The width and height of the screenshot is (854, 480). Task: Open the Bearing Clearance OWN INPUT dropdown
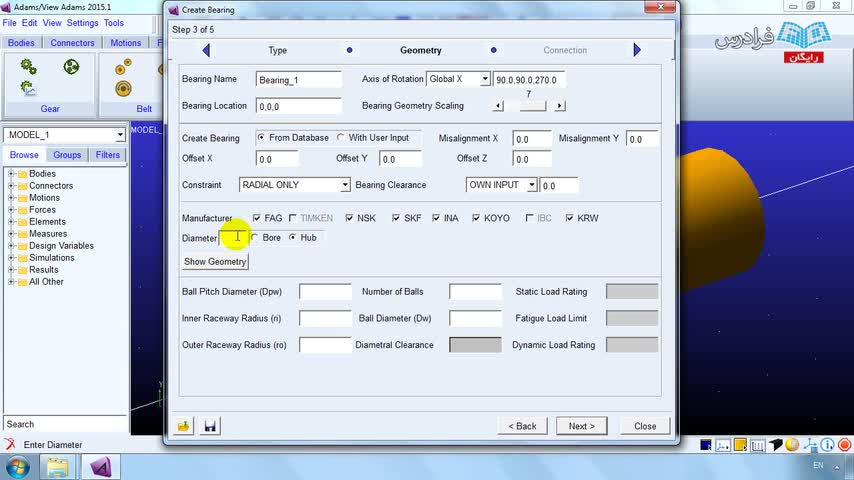tap(532, 185)
